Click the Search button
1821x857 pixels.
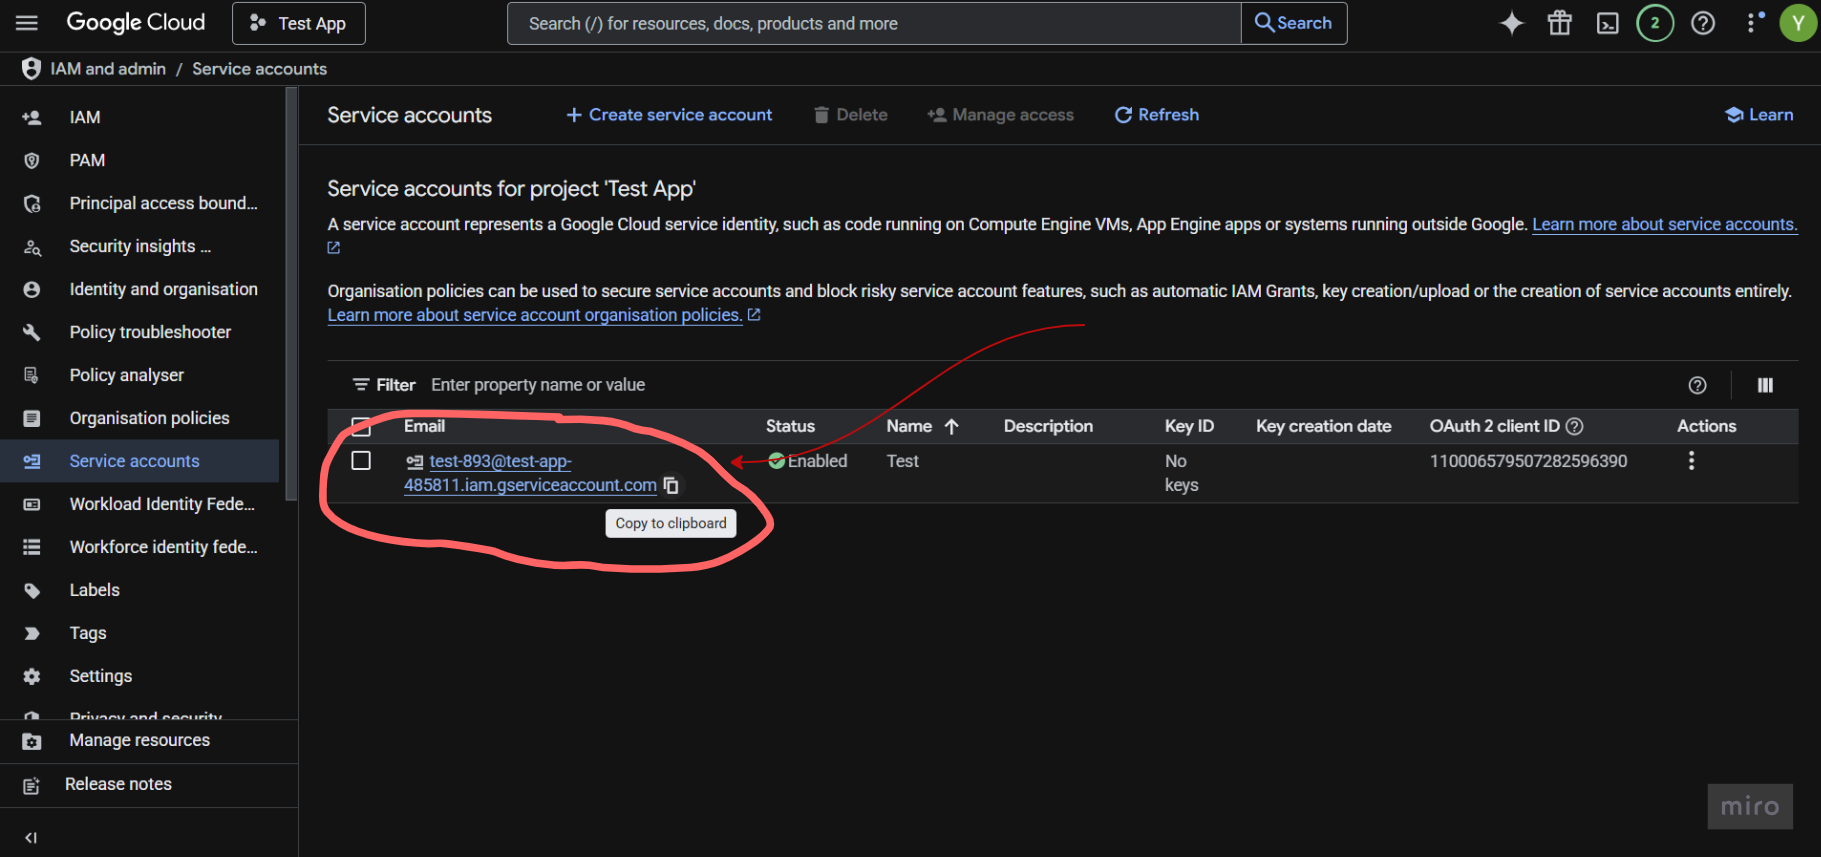(x=1294, y=23)
